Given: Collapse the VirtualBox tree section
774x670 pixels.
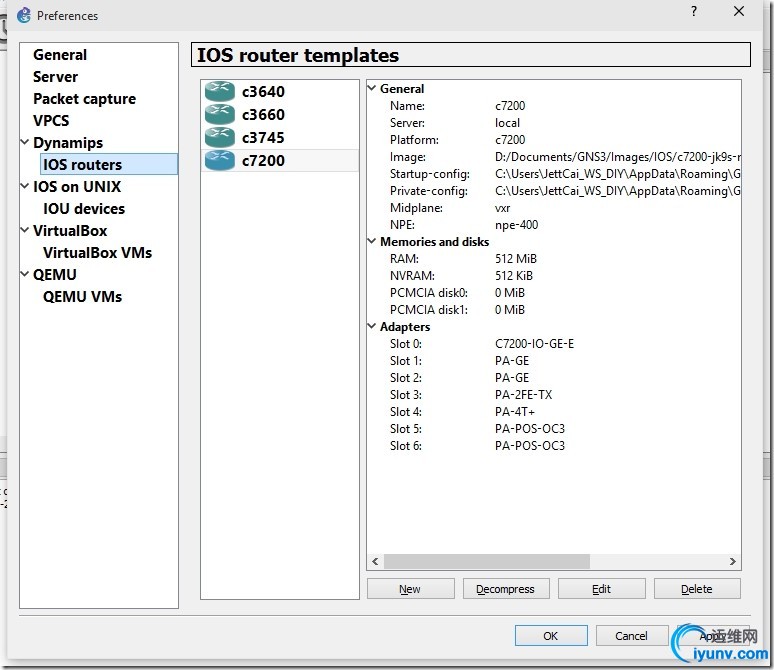Looking at the screenshot, I should pos(25,230).
